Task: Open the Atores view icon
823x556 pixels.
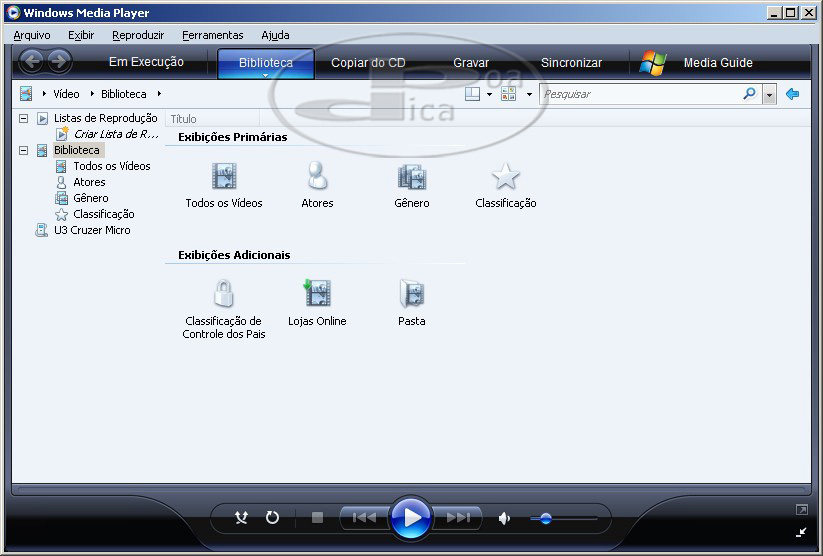Action: (x=317, y=178)
